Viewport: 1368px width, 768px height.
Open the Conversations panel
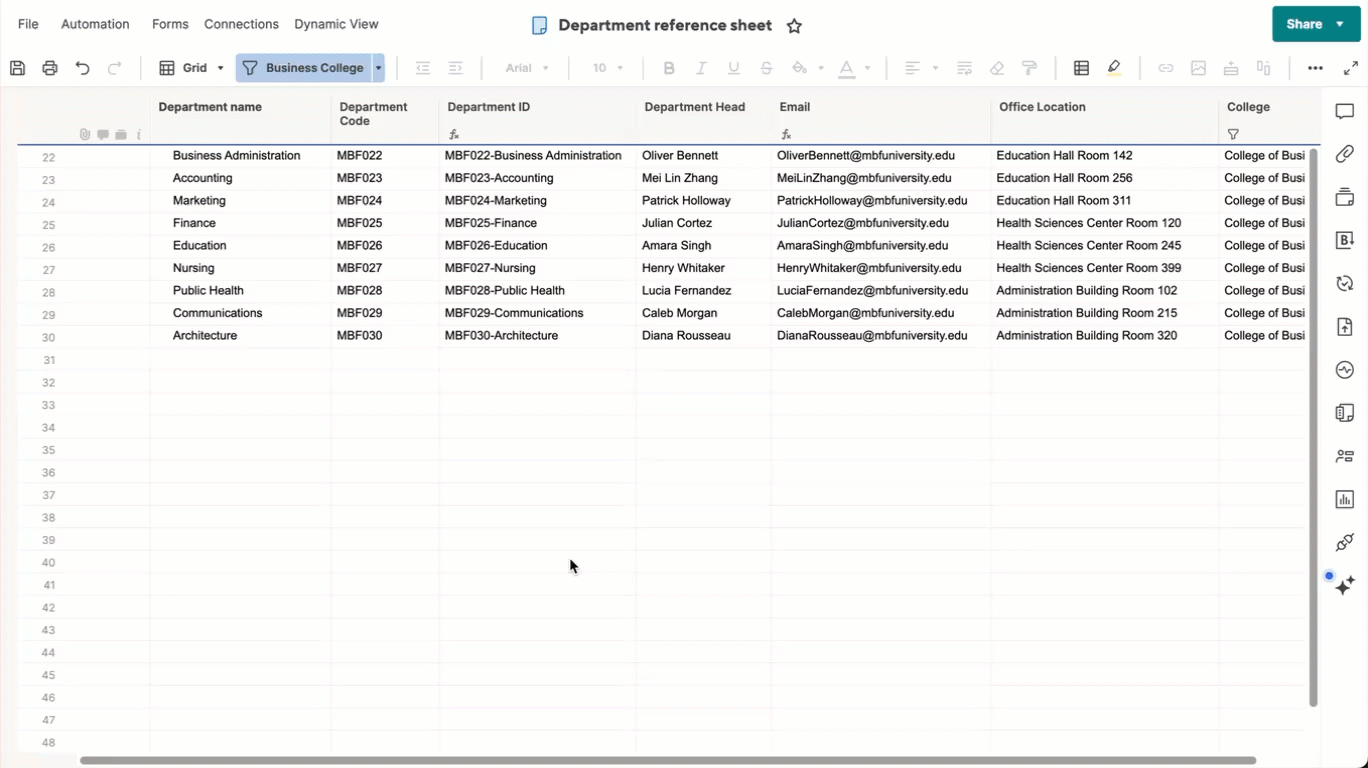click(1344, 111)
